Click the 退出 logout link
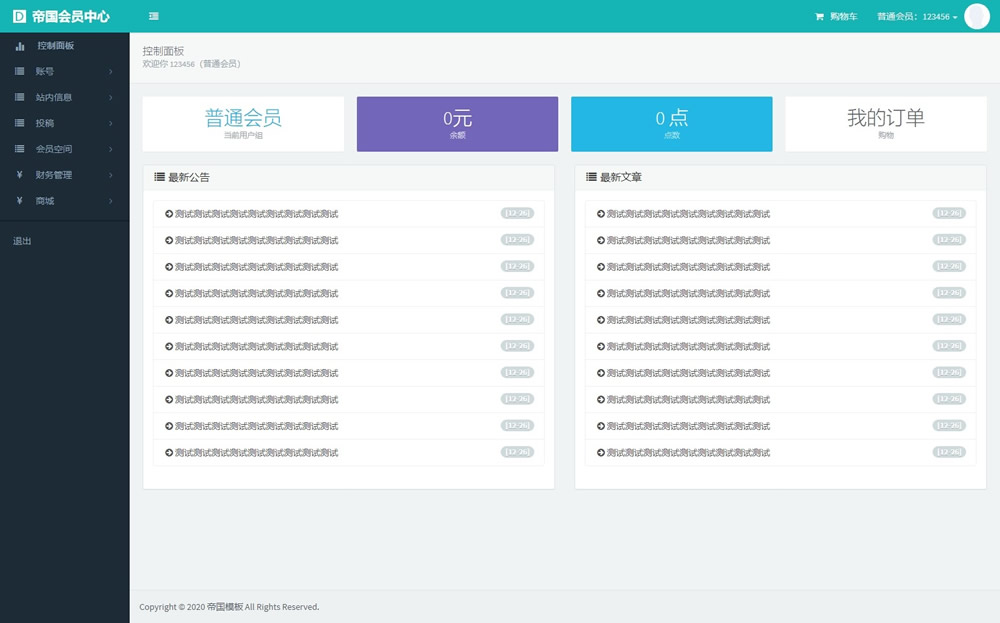 tap(22, 241)
